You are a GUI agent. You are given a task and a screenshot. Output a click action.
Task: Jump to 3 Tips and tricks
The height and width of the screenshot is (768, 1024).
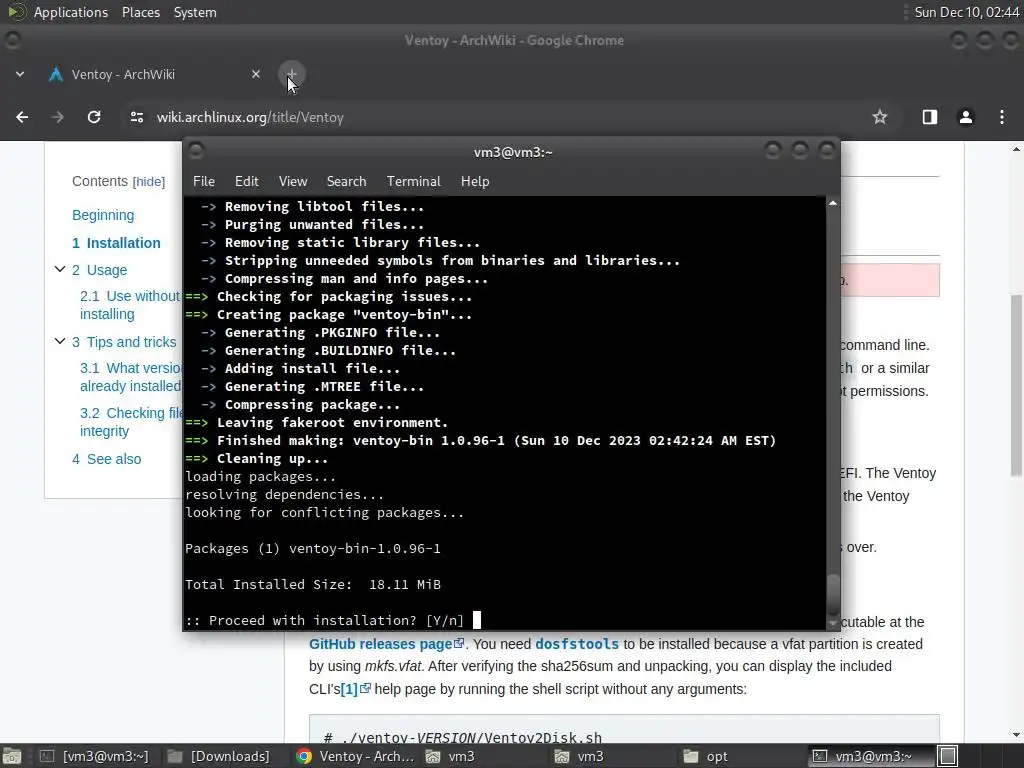[x=124, y=342]
